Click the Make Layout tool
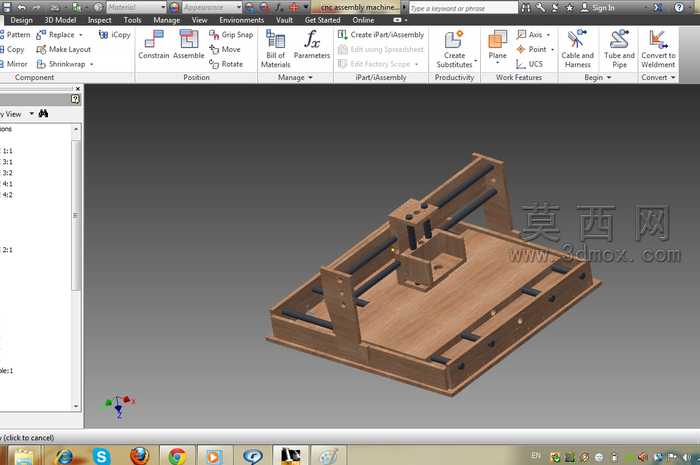Image resolution: width=700 pixels, height=465 pixels. [x=63, y=49]
